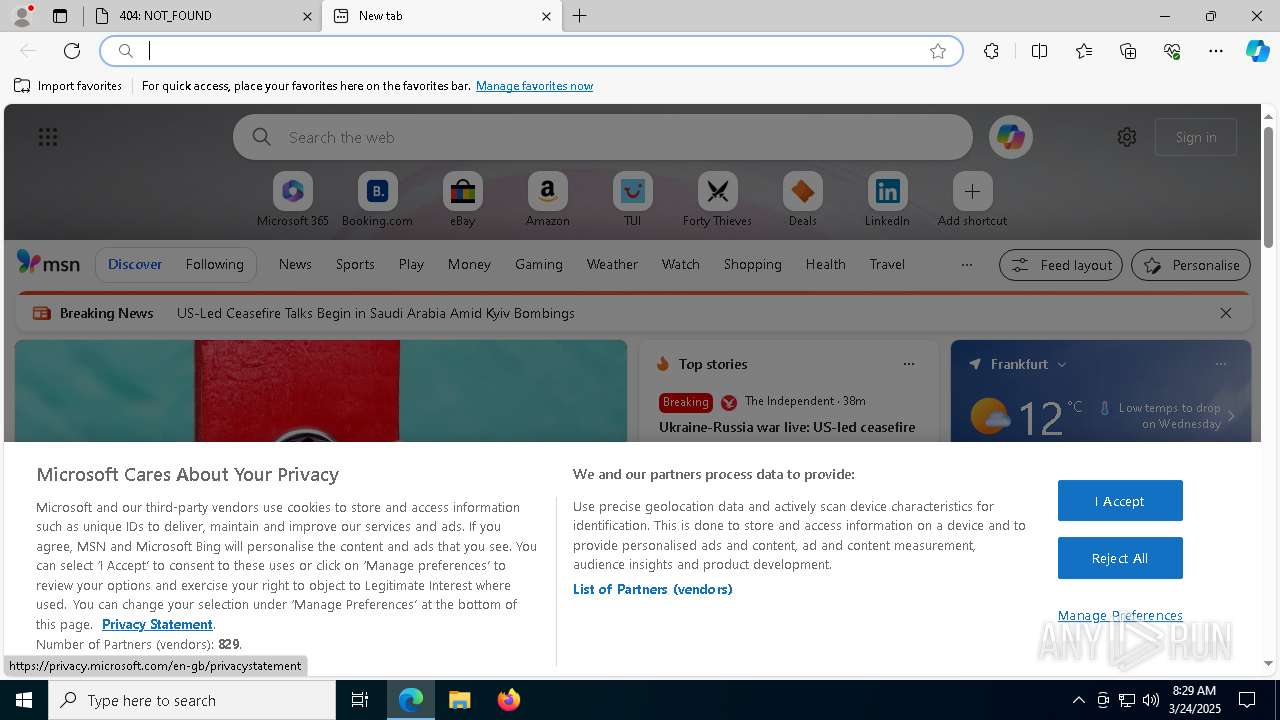
Task: Launch Firefox from the taskbar
Action: (509, 700)
